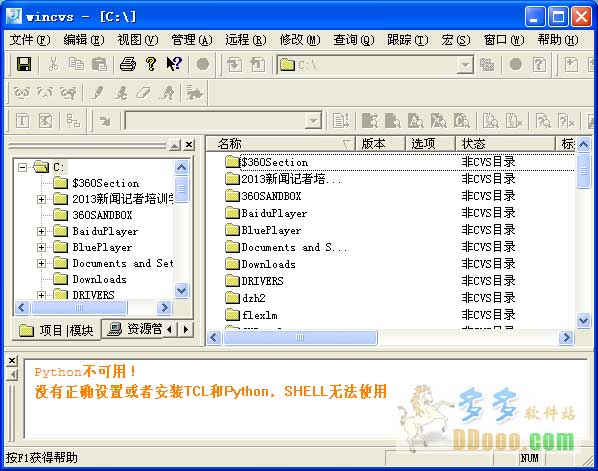This screenshot has width=598, height=471.
Task: Click the arrow icon left of filter box
Action: [104, 121]
